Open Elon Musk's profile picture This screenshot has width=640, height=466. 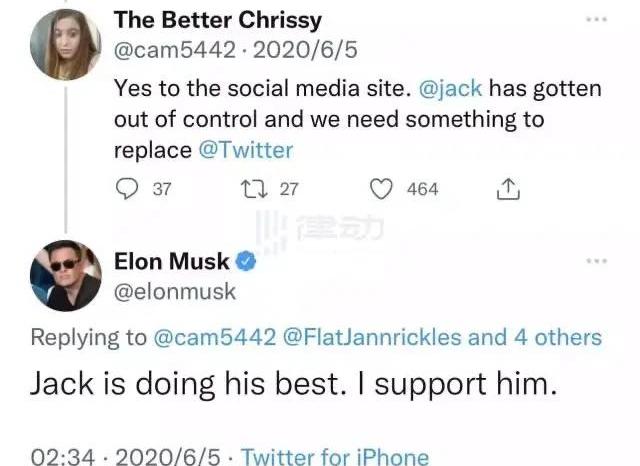point(66,276)
